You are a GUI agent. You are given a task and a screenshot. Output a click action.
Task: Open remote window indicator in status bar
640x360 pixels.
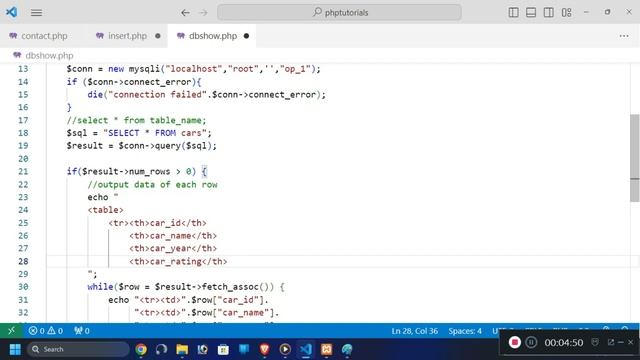click(11, 331)
